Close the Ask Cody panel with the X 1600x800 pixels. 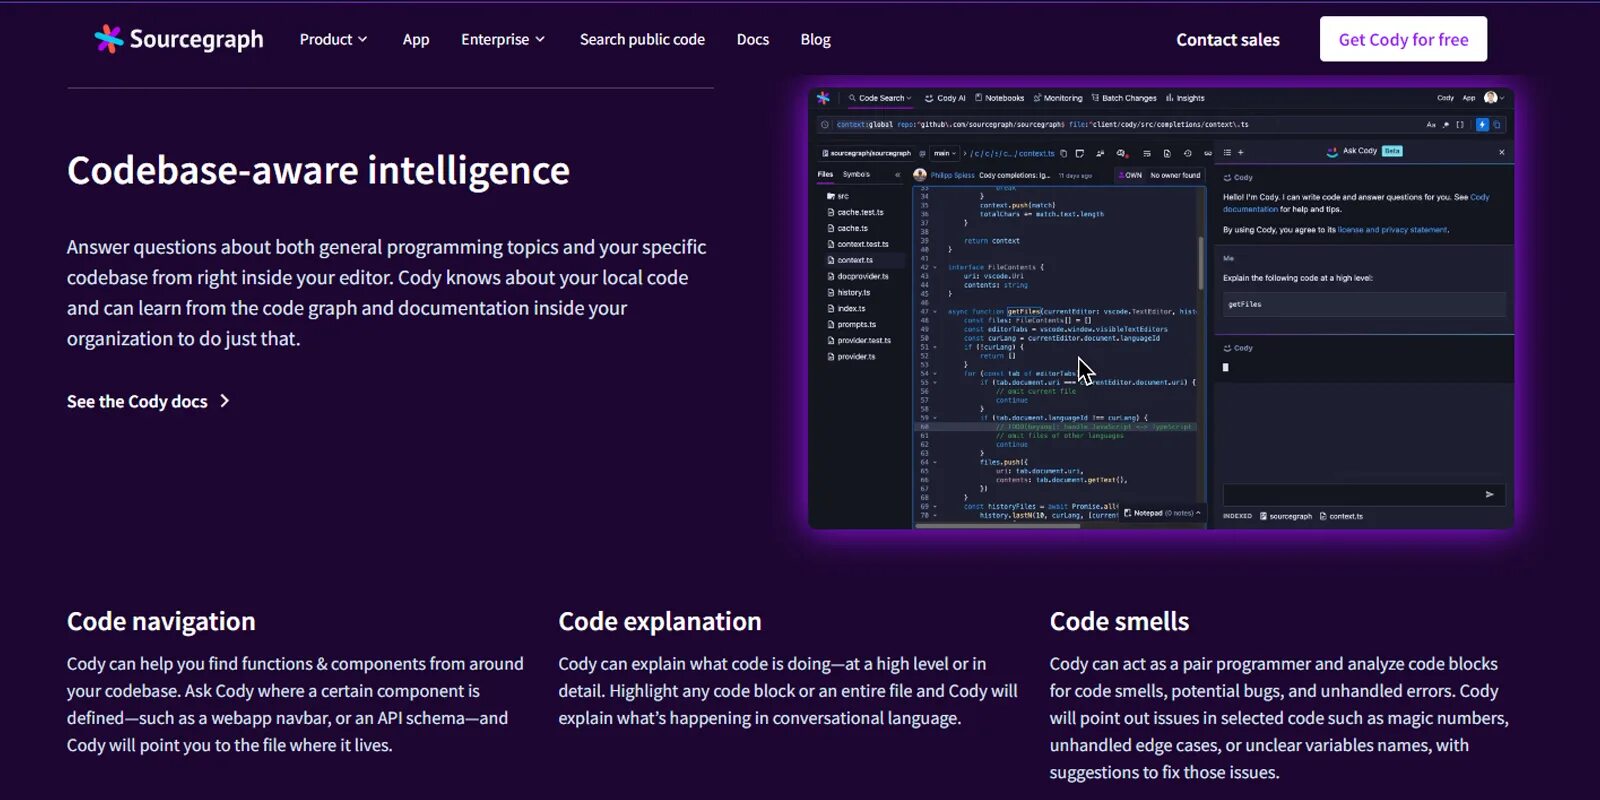[1501, 152]
